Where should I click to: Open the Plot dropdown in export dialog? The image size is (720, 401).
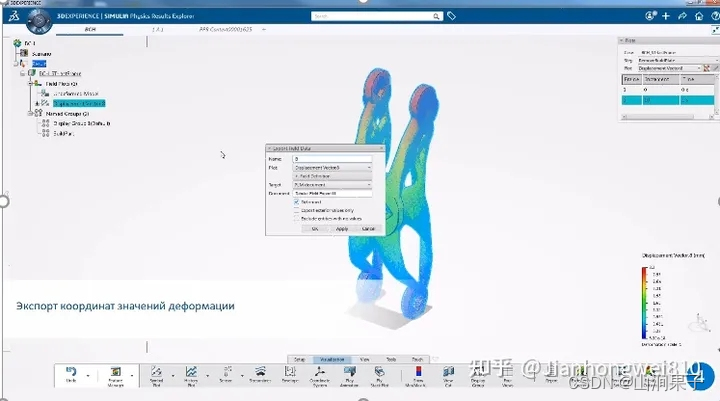tap(332, 168)
